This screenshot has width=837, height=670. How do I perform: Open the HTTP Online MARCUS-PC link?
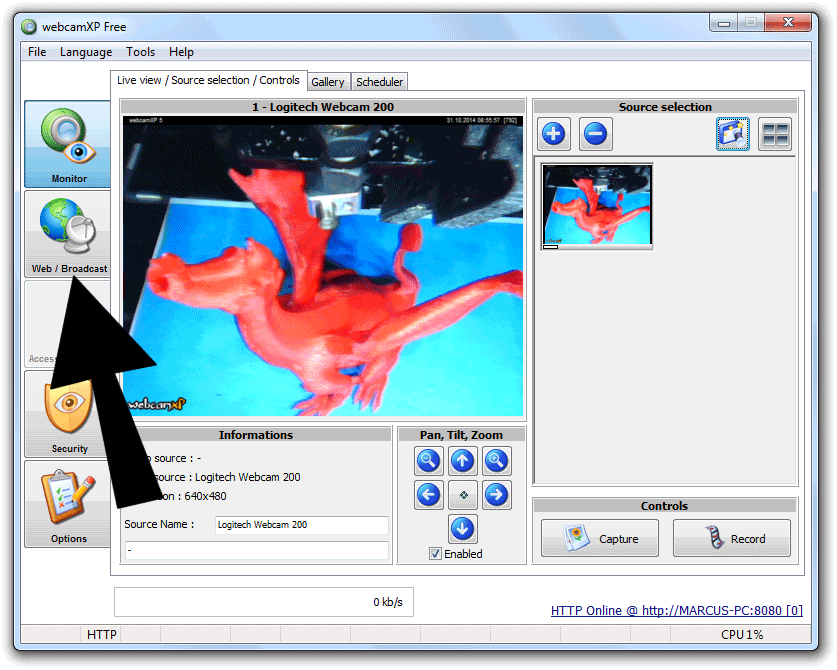coord(677,610)
